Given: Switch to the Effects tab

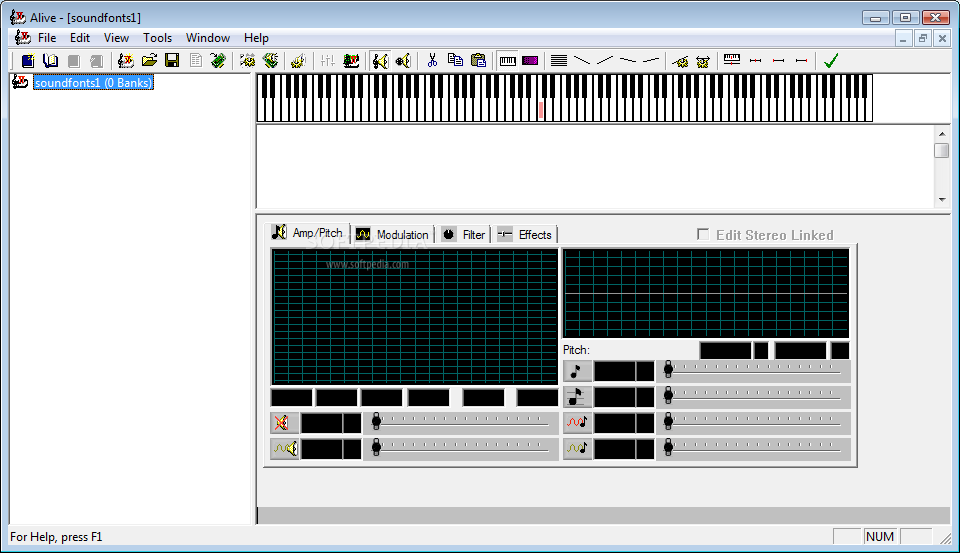Looking at the screenshot, I should pos(525,235).
